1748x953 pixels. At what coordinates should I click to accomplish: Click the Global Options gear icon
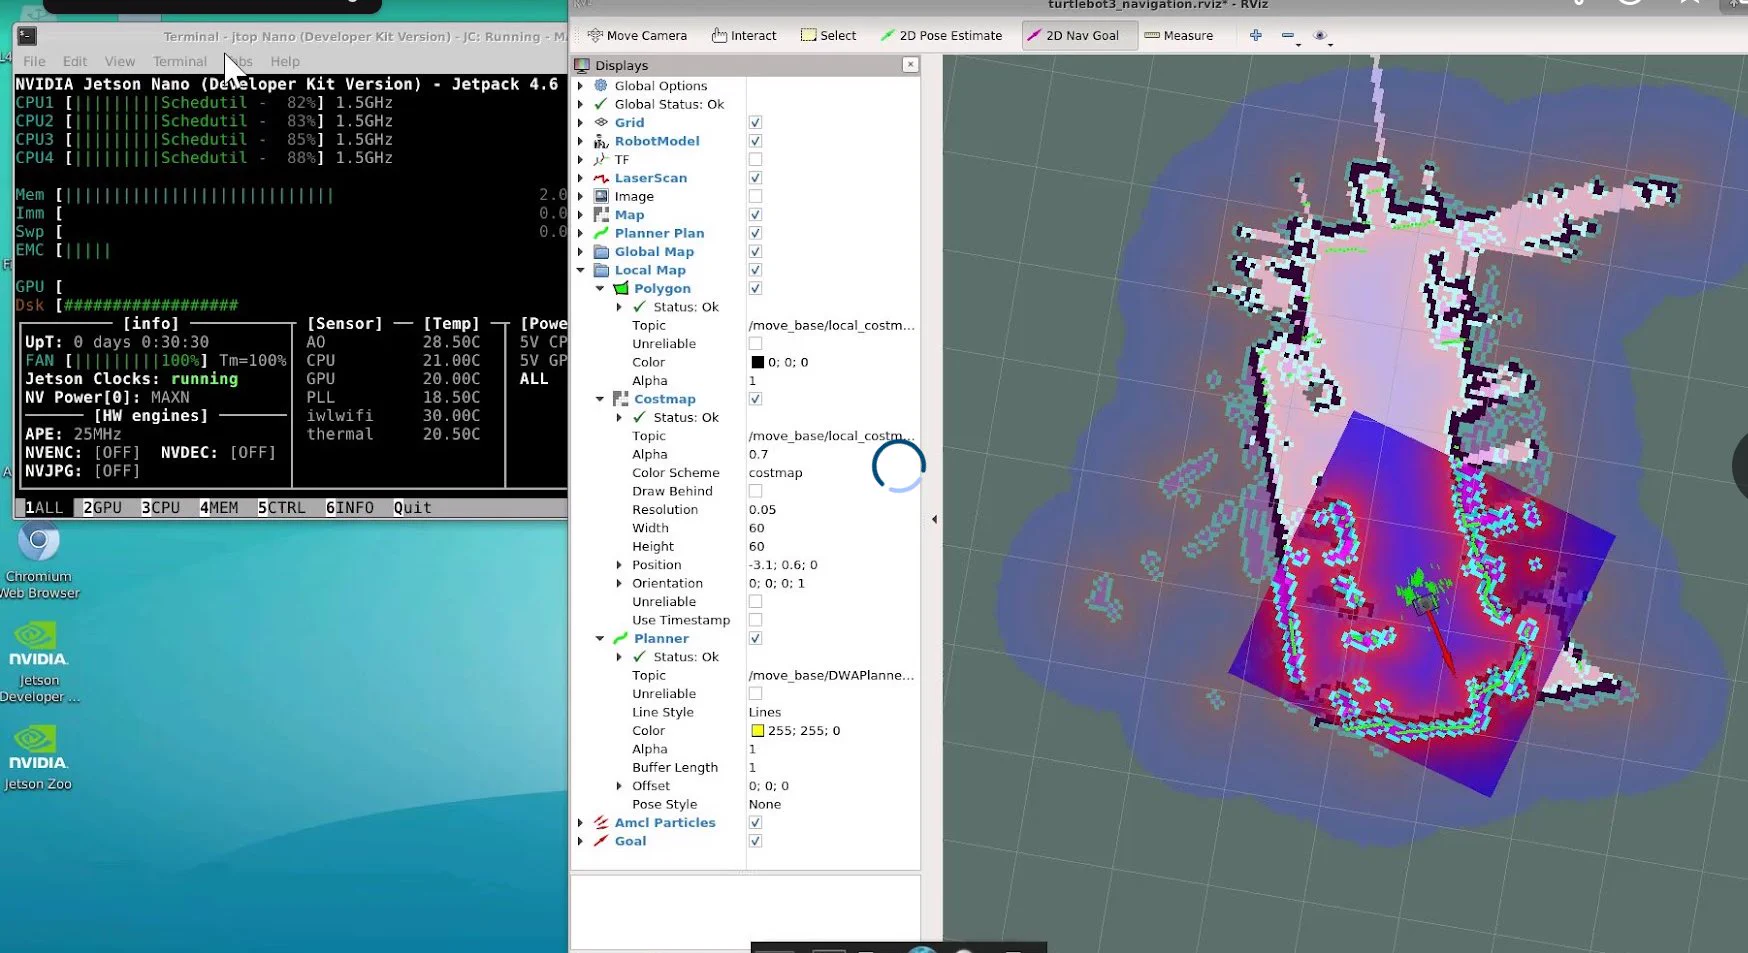coord(601,86)
